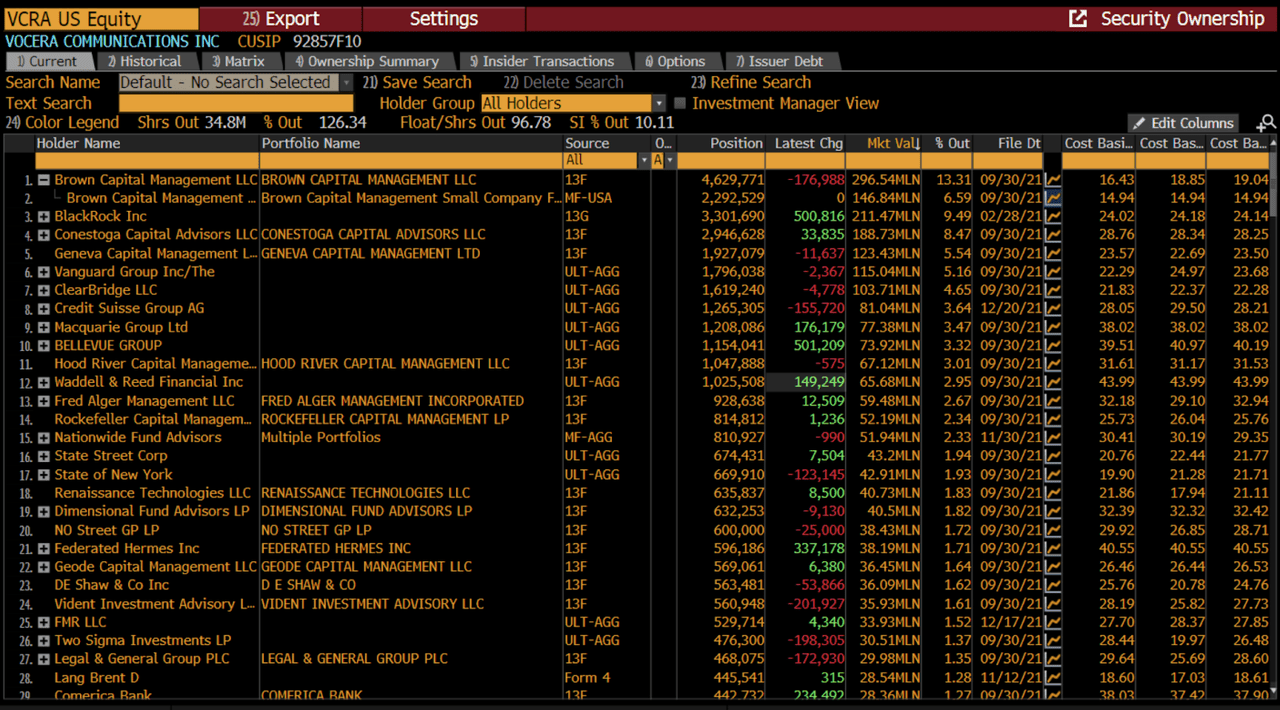Click chart icon for Waddell & Reed Financial
The width and height of the screenshot is (1280, 710).
[x=1053, y=382]
